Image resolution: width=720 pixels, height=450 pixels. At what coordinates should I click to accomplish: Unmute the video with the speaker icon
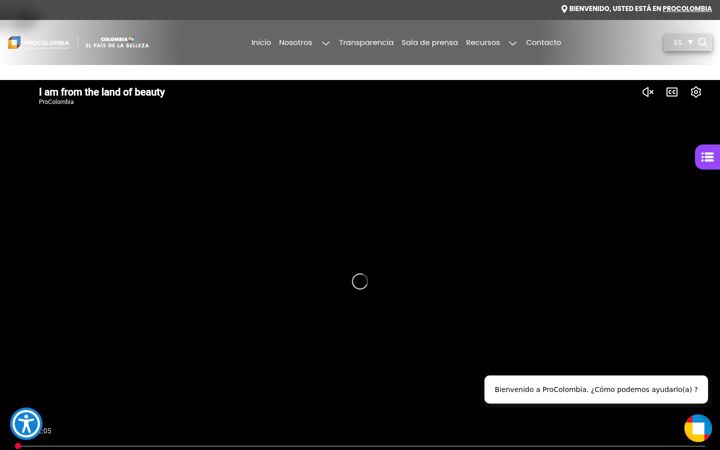click(x=648, y=92)
